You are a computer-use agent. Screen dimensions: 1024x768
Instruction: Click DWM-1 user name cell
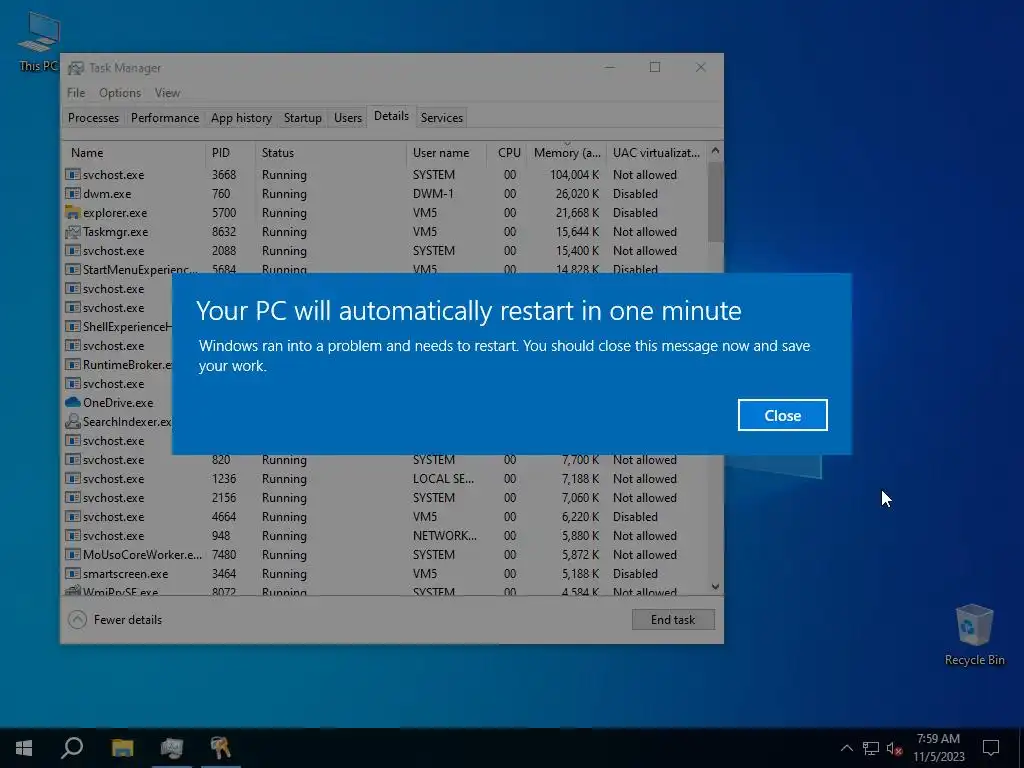tap(433, 194)
